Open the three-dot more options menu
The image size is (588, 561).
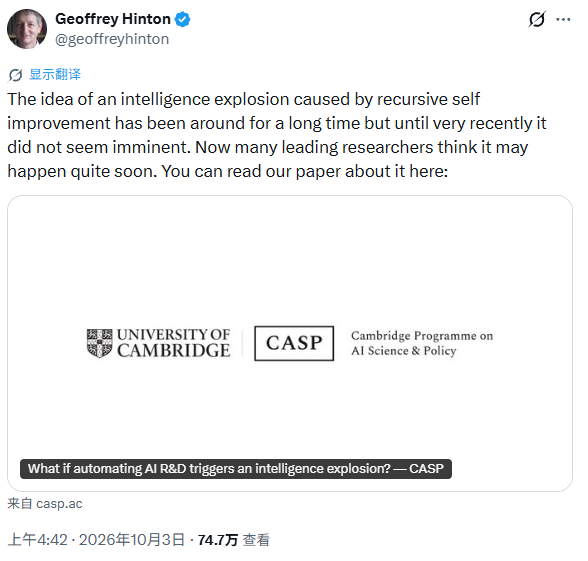[563, 20]
